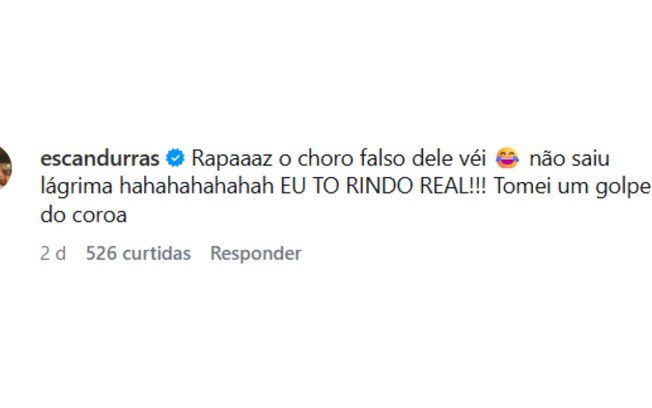Image resolution: width=652 pixels, height=408 pixels.
Task: Click the word lágrima in the comment
Action: [x=72, y=187]
